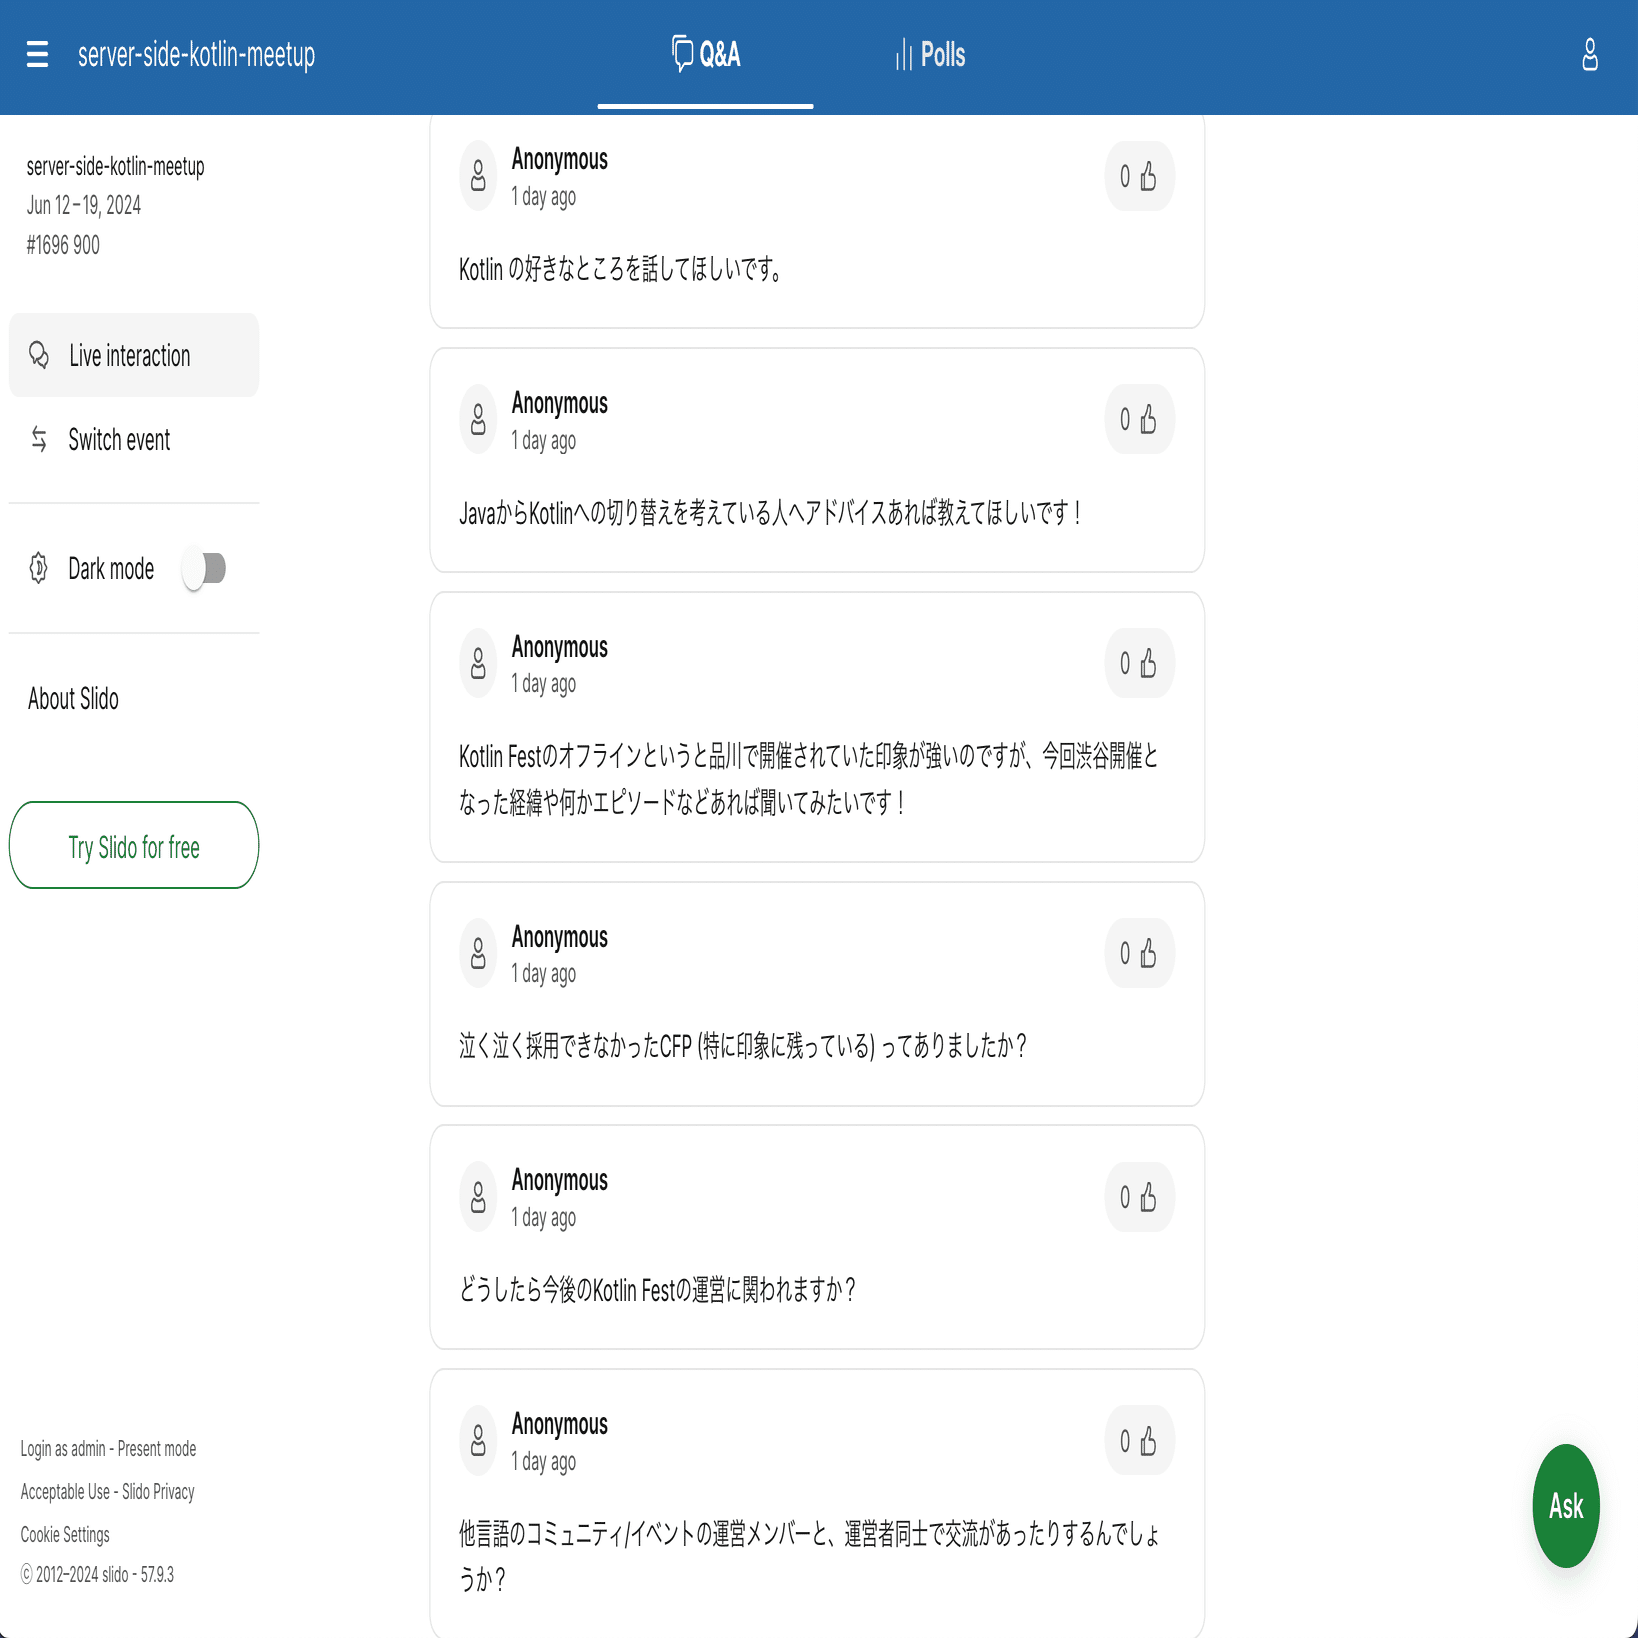This screenshot has height=1638, width=1638.
Task: Click avatar on 'どうしたら今後のKotlin Fest' question
Action: point(478,1197)
